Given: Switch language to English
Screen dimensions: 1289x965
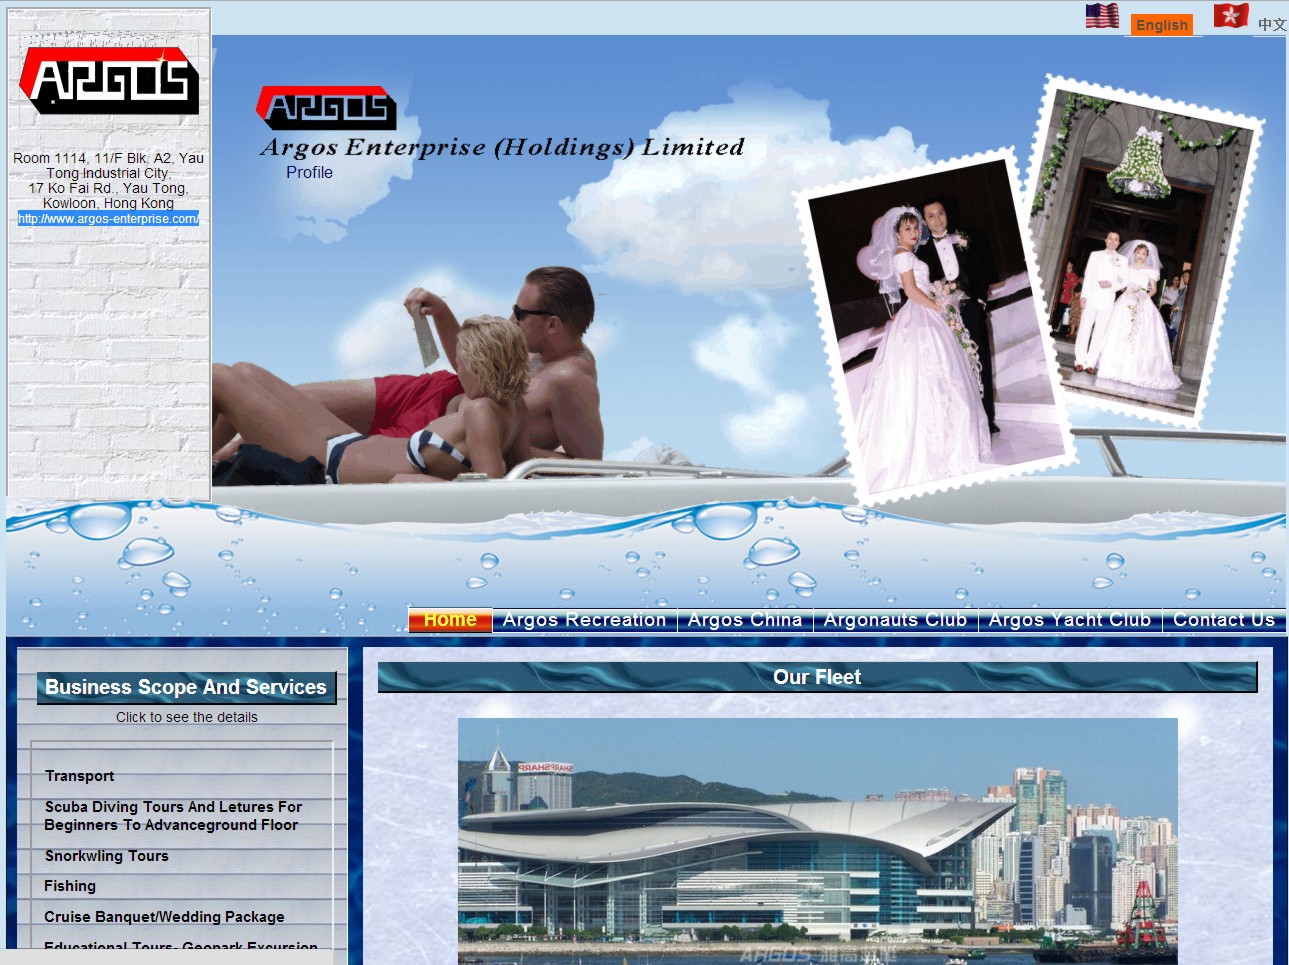Looking at the screenshot, I should pos(1161,25).
